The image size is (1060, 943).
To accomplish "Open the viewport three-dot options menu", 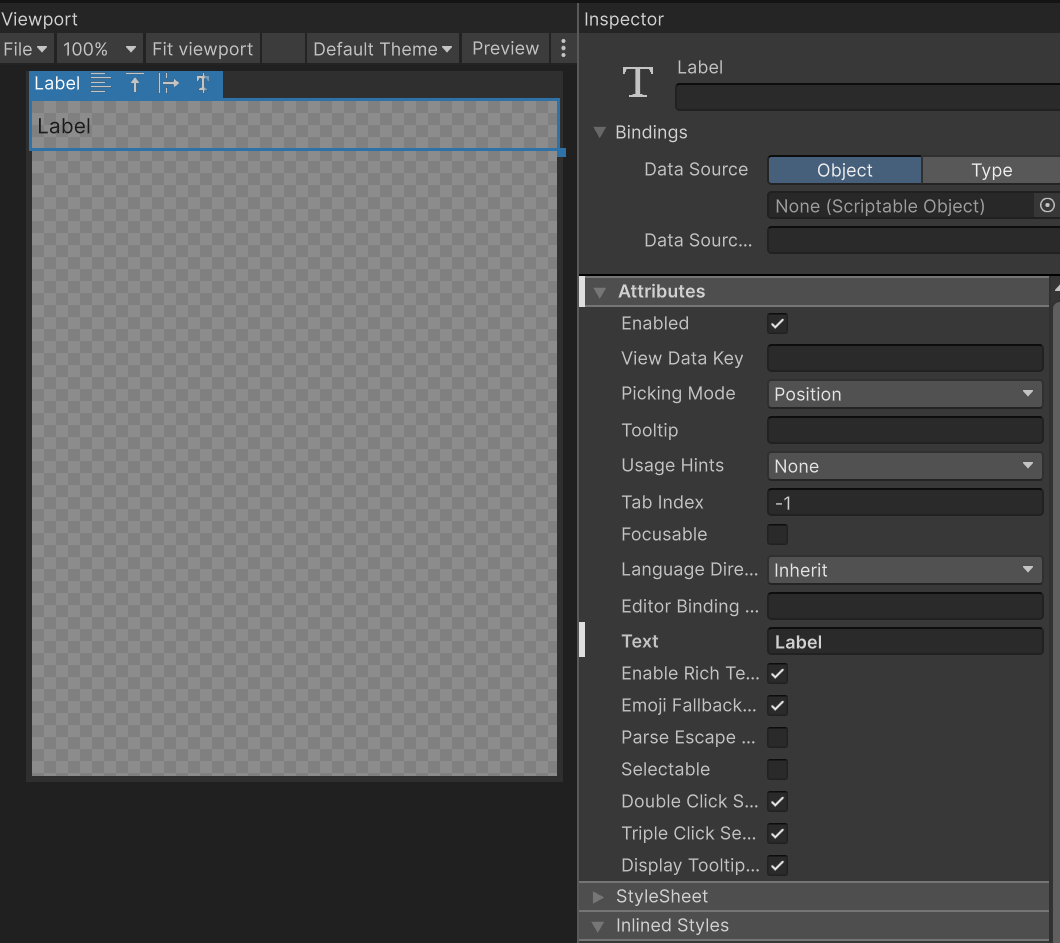I will pyautogui.click(x=563, y=48).
